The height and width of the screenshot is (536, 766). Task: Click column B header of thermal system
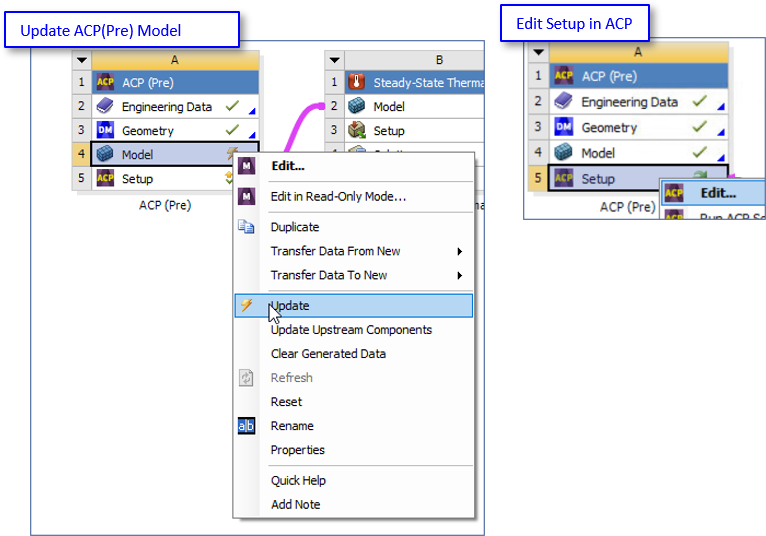click(x=414, y=60)
